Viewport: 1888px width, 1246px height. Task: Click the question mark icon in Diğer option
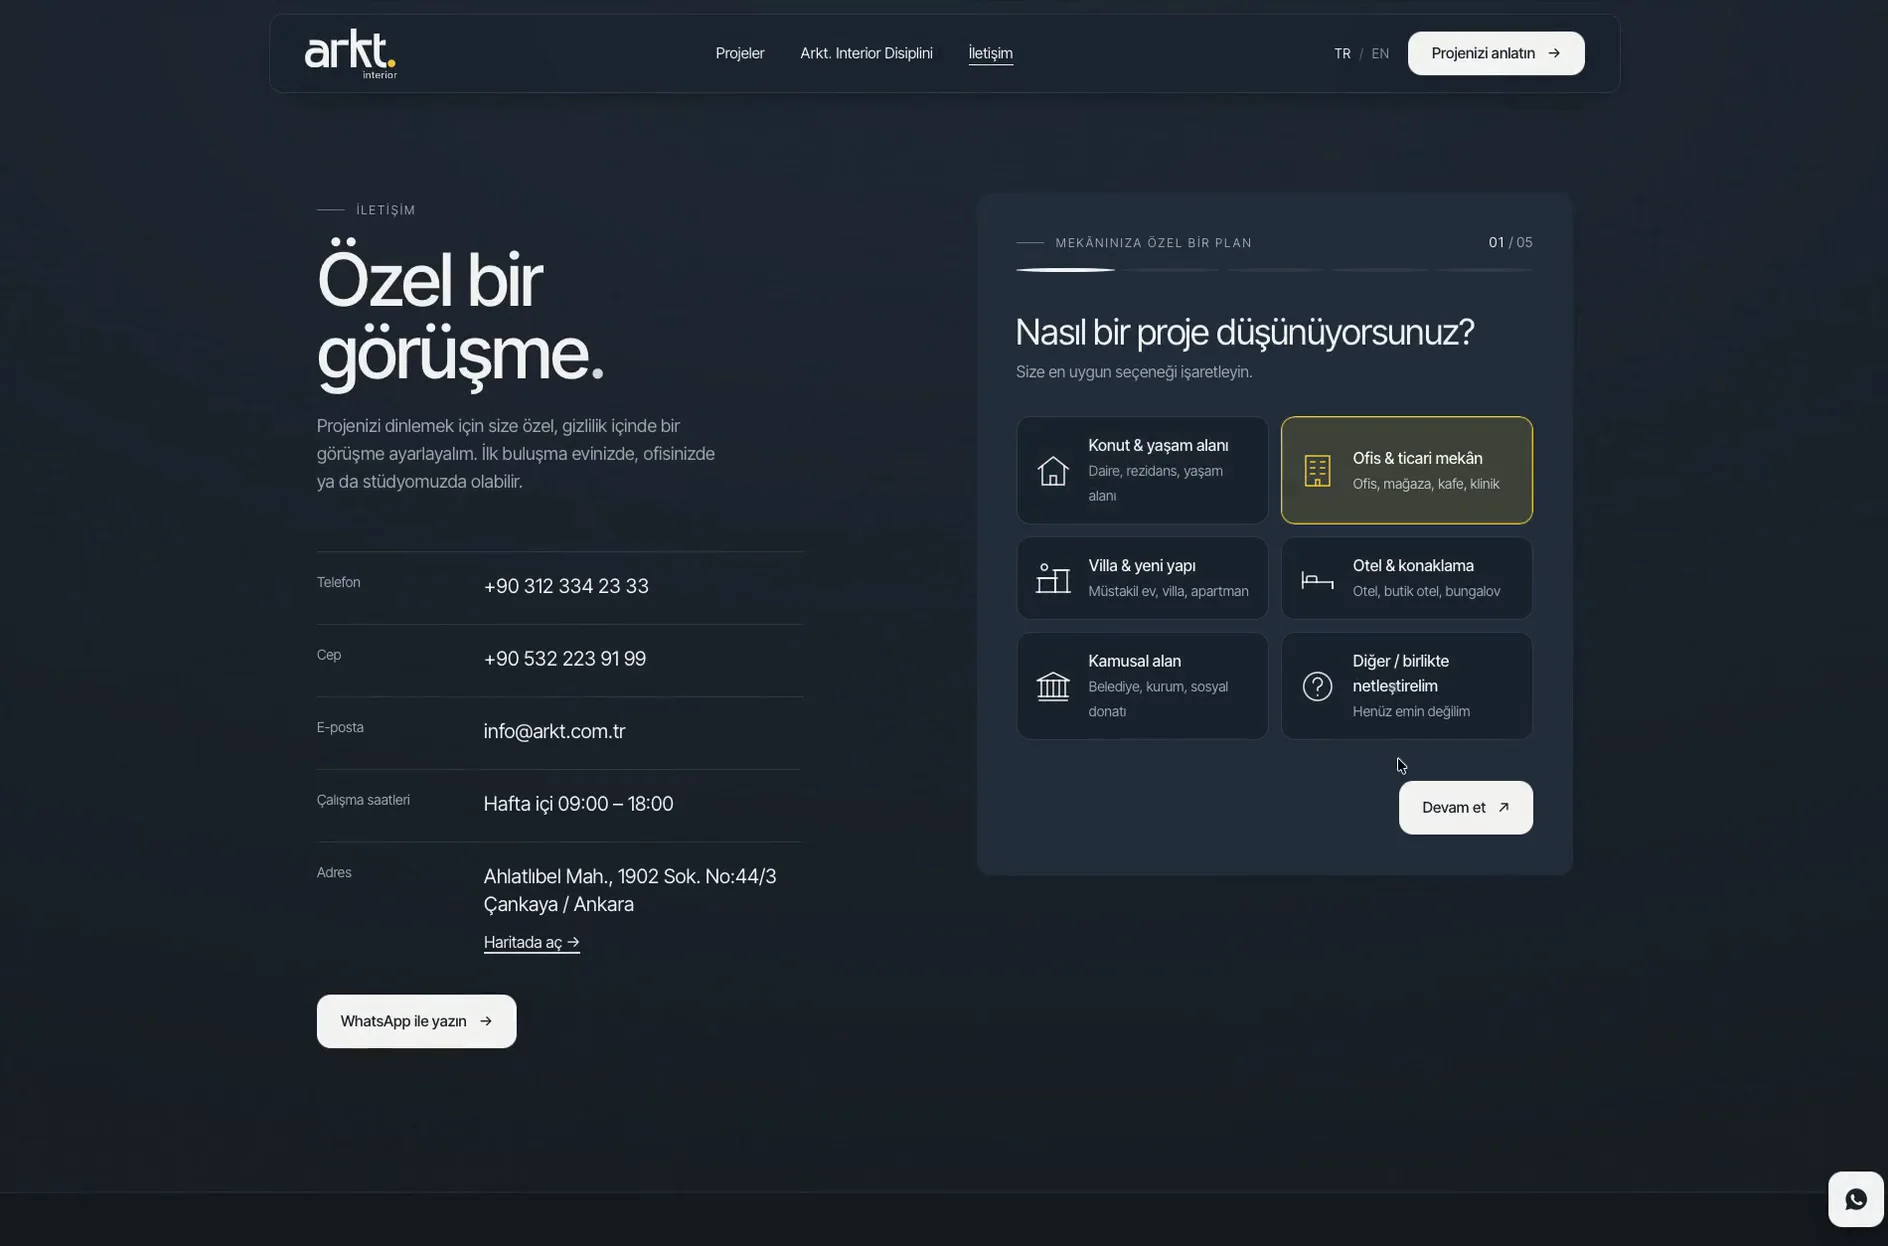1317,686
